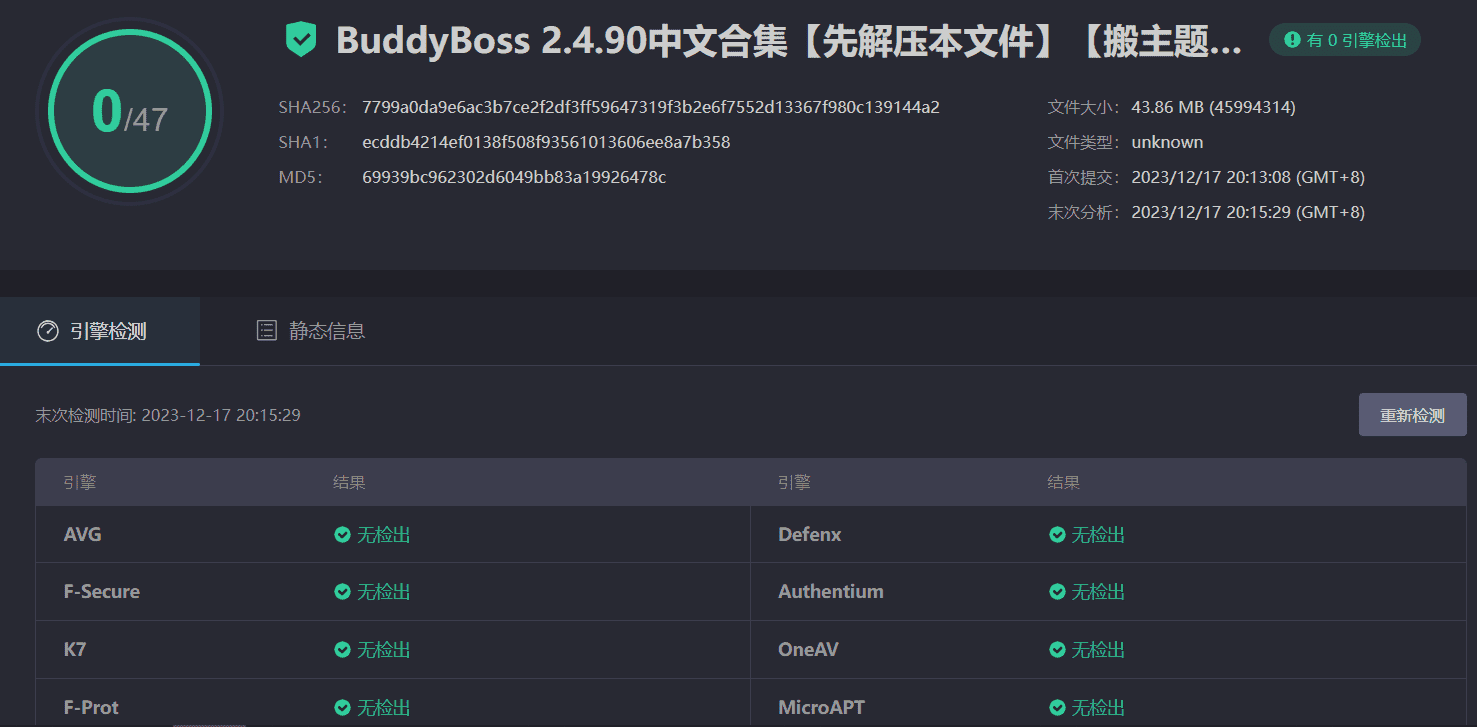Click the MicroAPT engine name
This screenshot has width=1477, height=727.
point(822,708)
